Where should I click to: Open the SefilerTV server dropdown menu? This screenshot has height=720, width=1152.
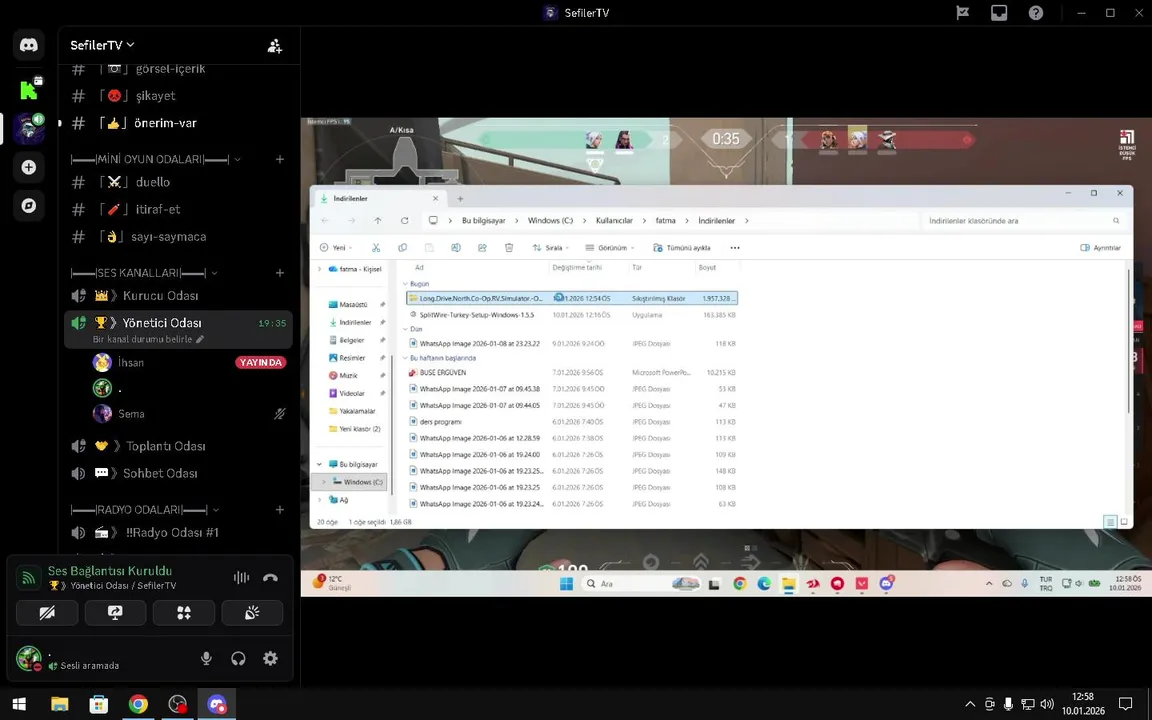(102, 45)
